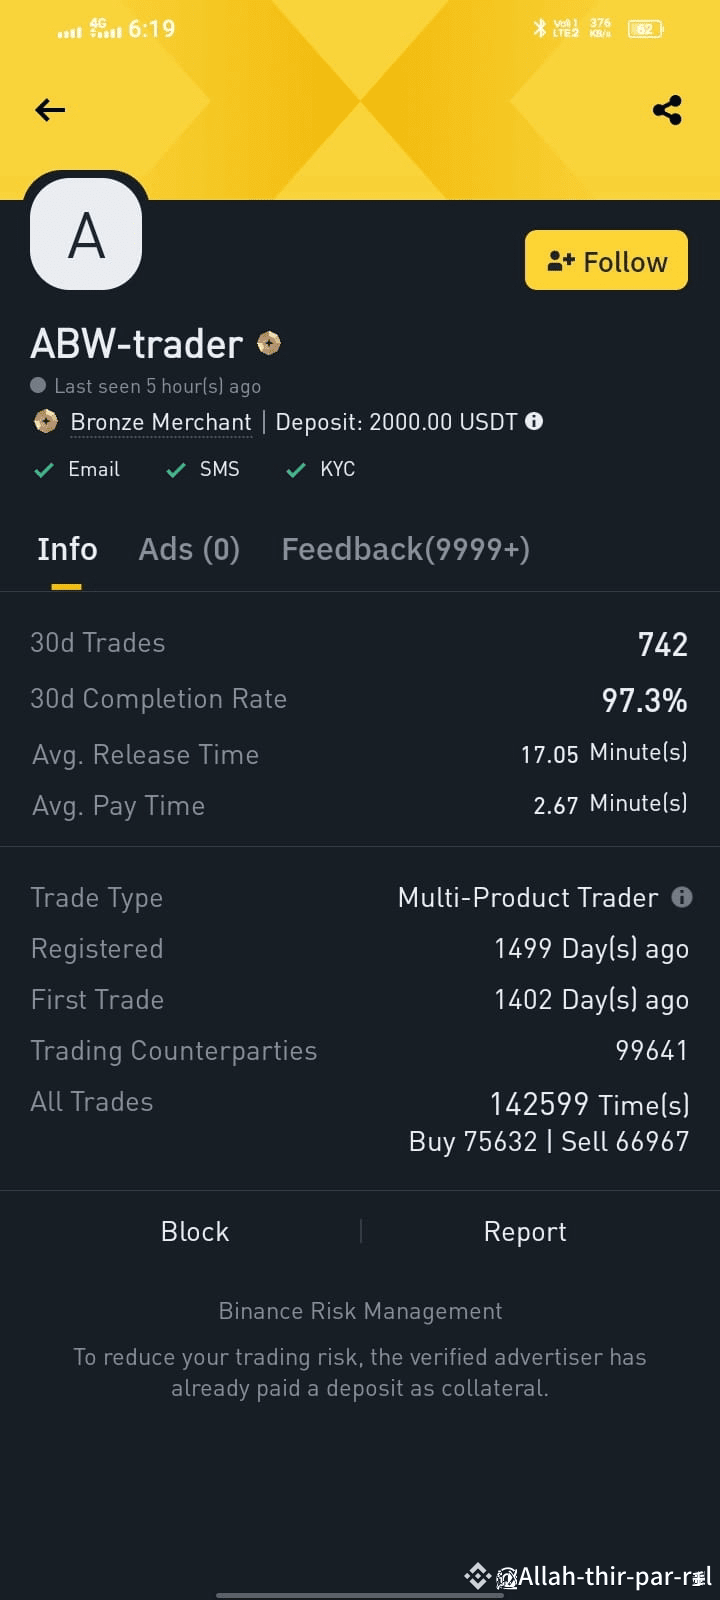Tap the KYC verified checkmark
This screenshot has height=1600, width=720.
pos(296,470)
